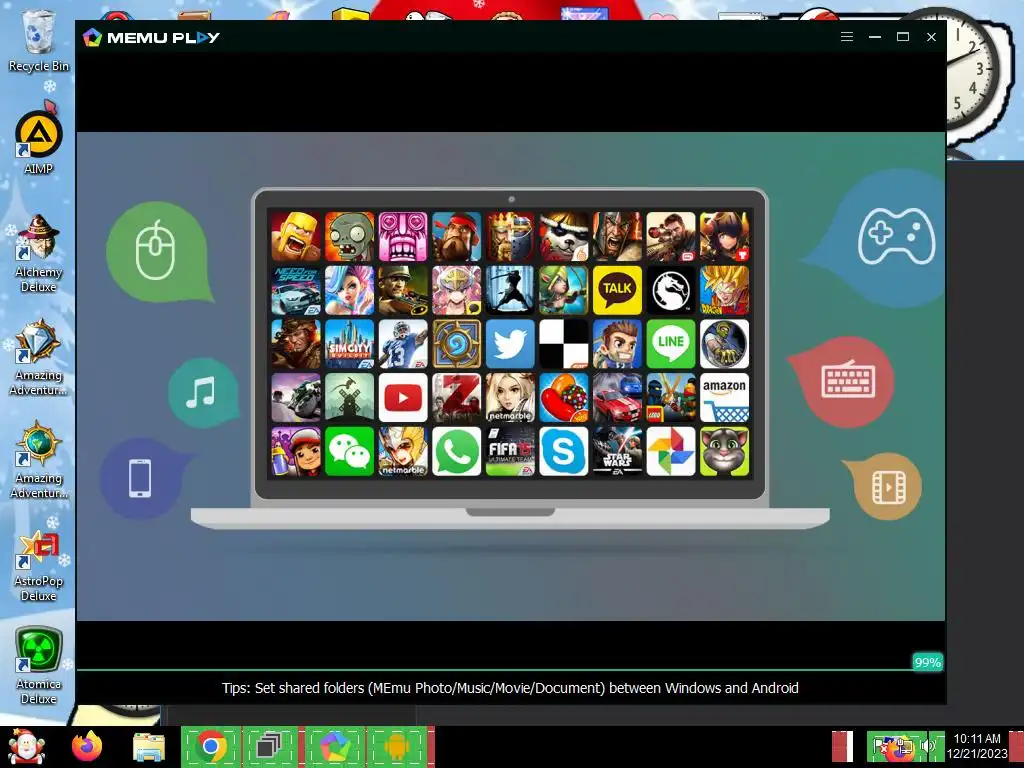This screenshot has height=768, width=1024.
Task: Open the MEmu Play hamburger menu
Action: tap(846, 37)
